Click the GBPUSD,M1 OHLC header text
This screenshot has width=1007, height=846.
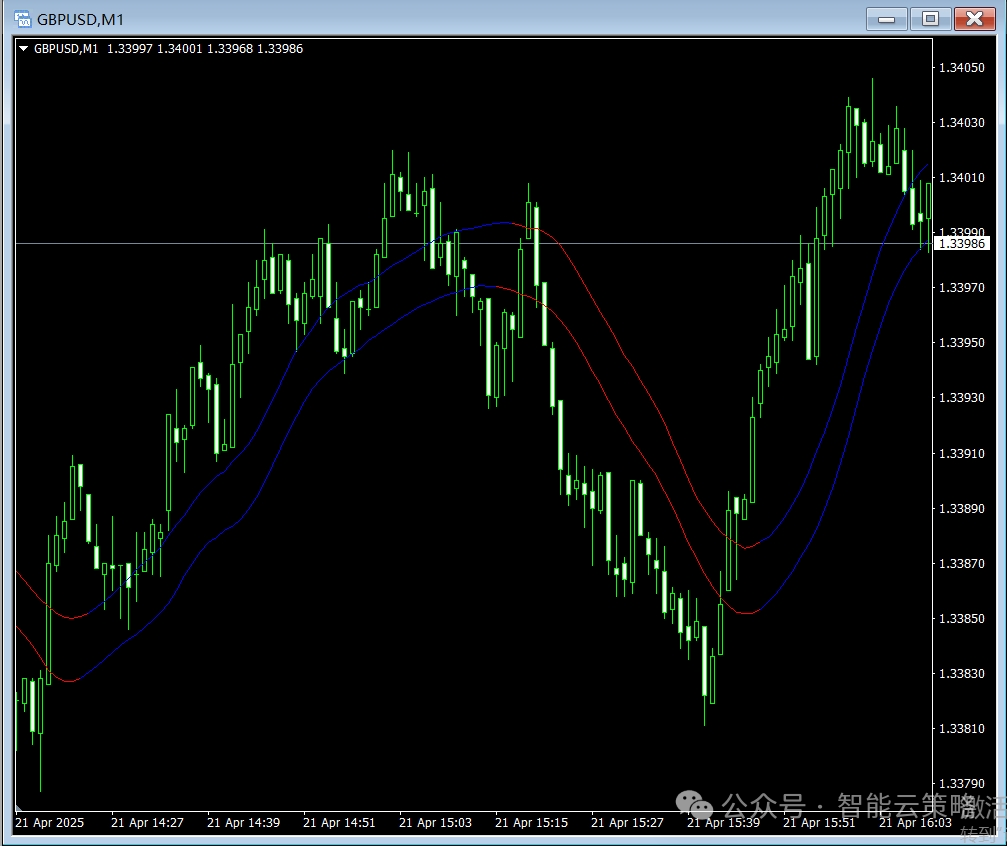click(168, 49)
